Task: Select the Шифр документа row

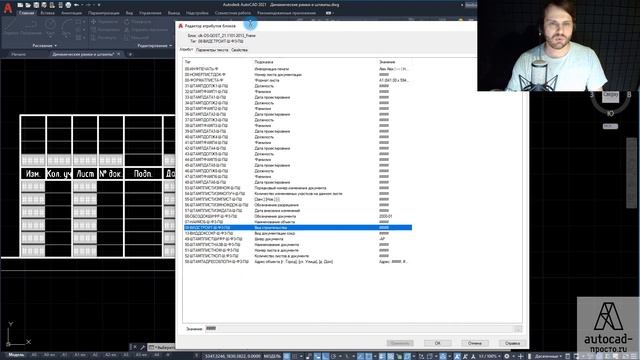Action: [x=298, y=239]
